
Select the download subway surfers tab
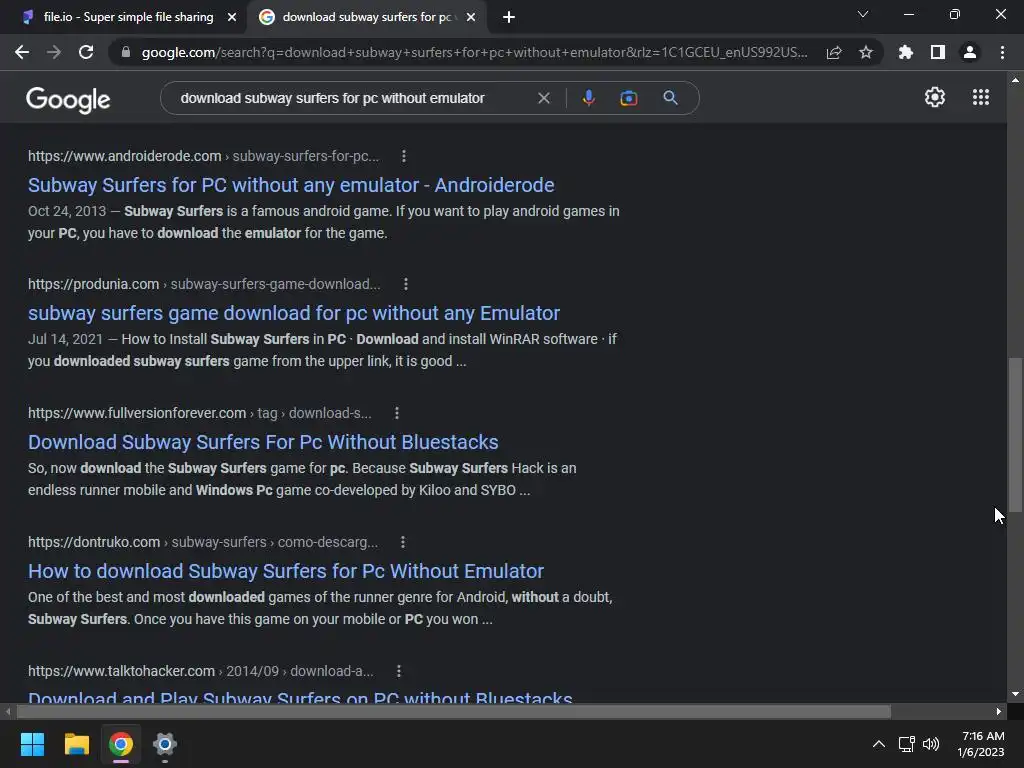coord(366,17)
